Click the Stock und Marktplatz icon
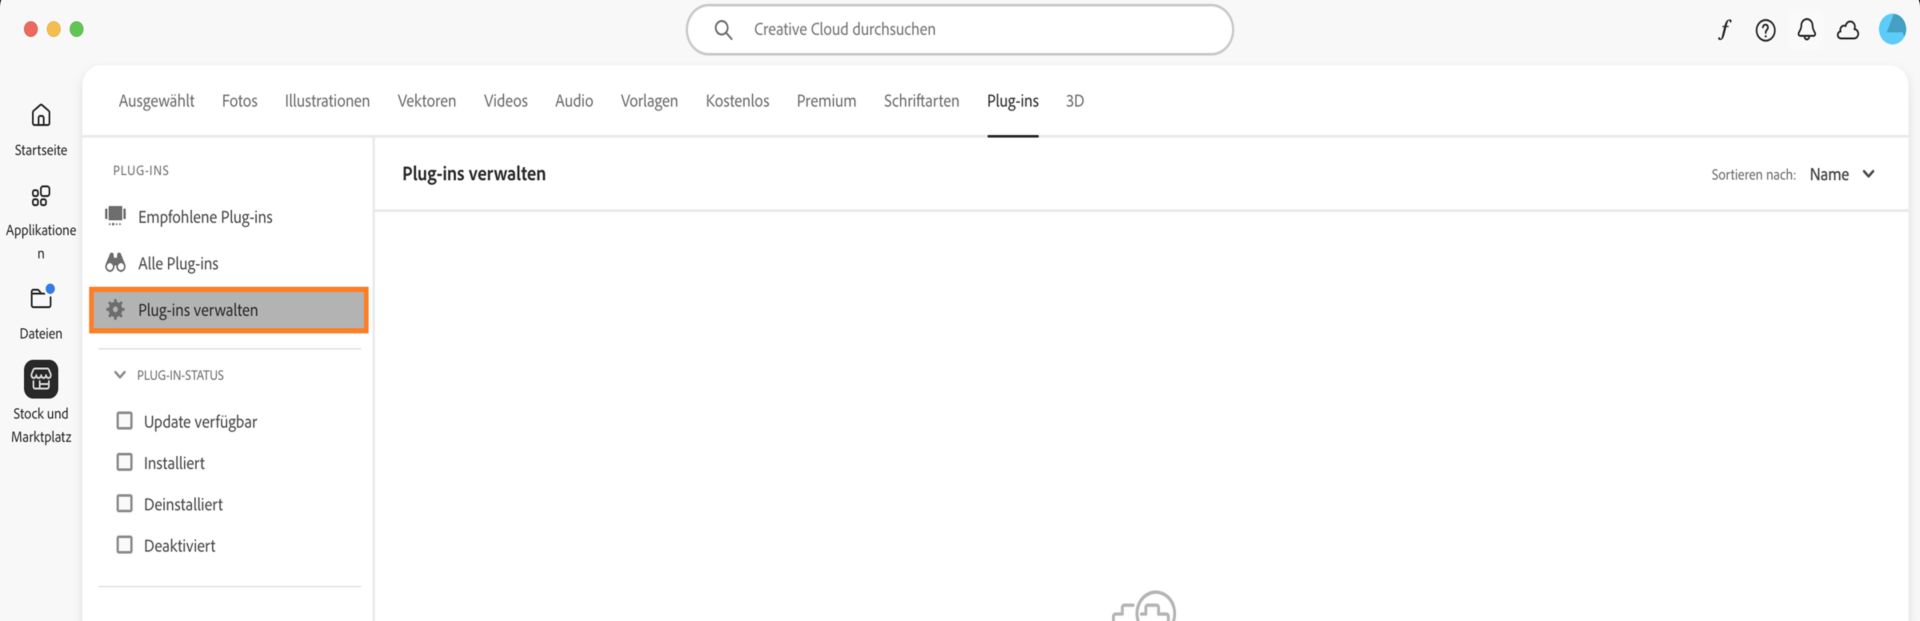This screenshot has height=621, width=1920. 40,378
